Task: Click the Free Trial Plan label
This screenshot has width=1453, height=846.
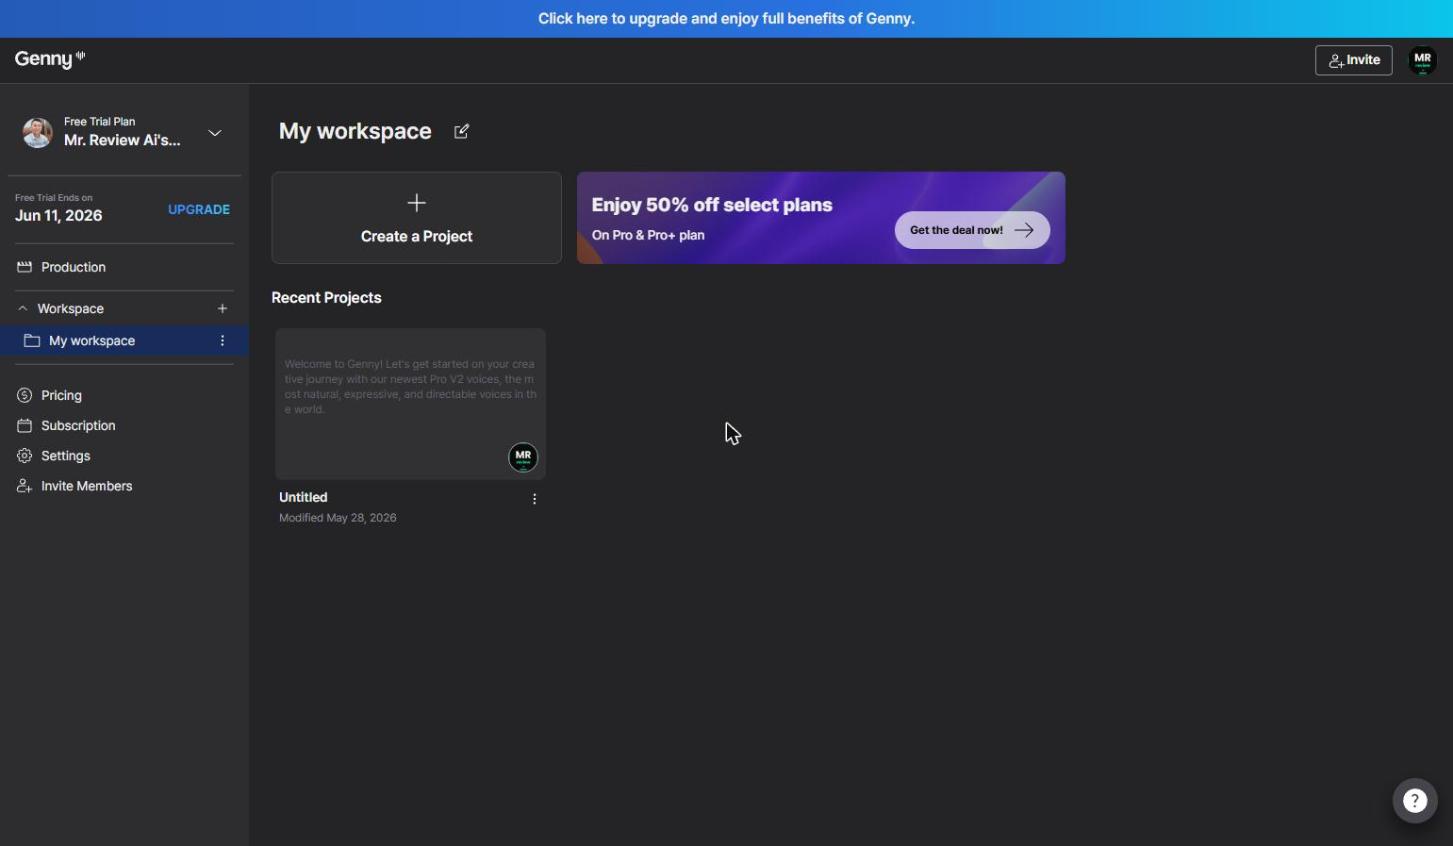Action: click(99, 121)
